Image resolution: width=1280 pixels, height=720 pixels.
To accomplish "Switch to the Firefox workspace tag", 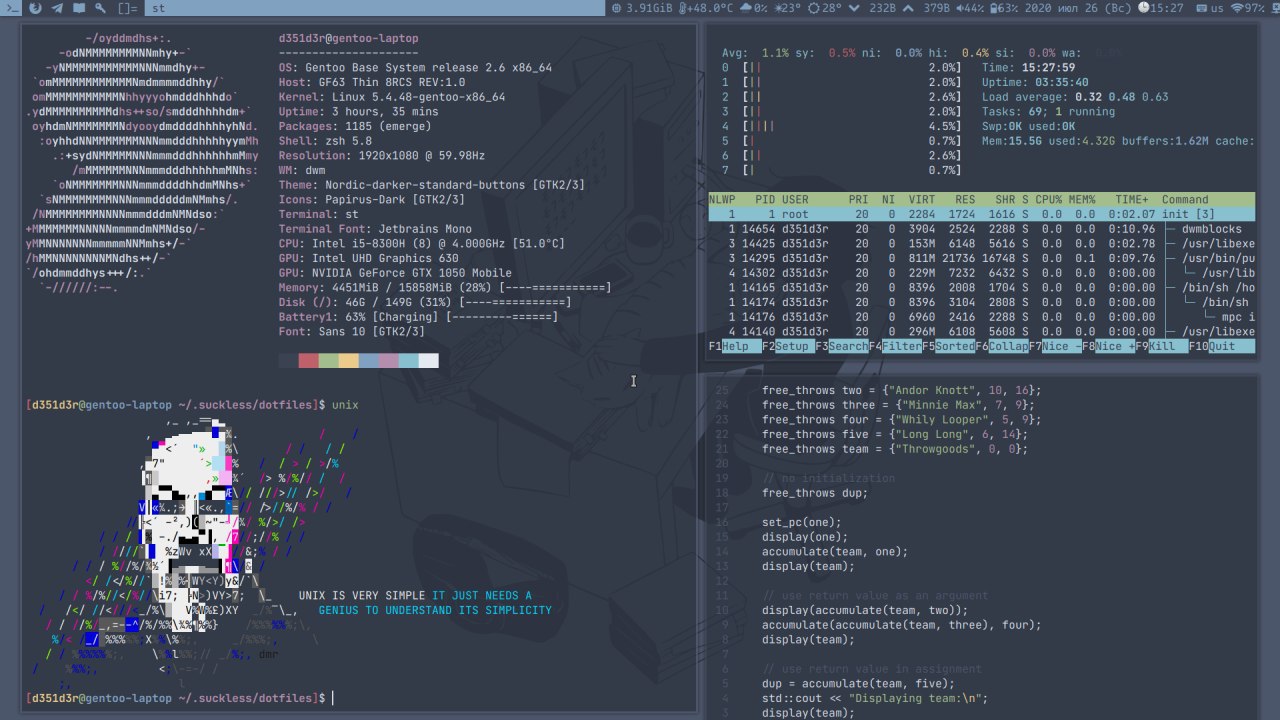I will click(35, 8).
